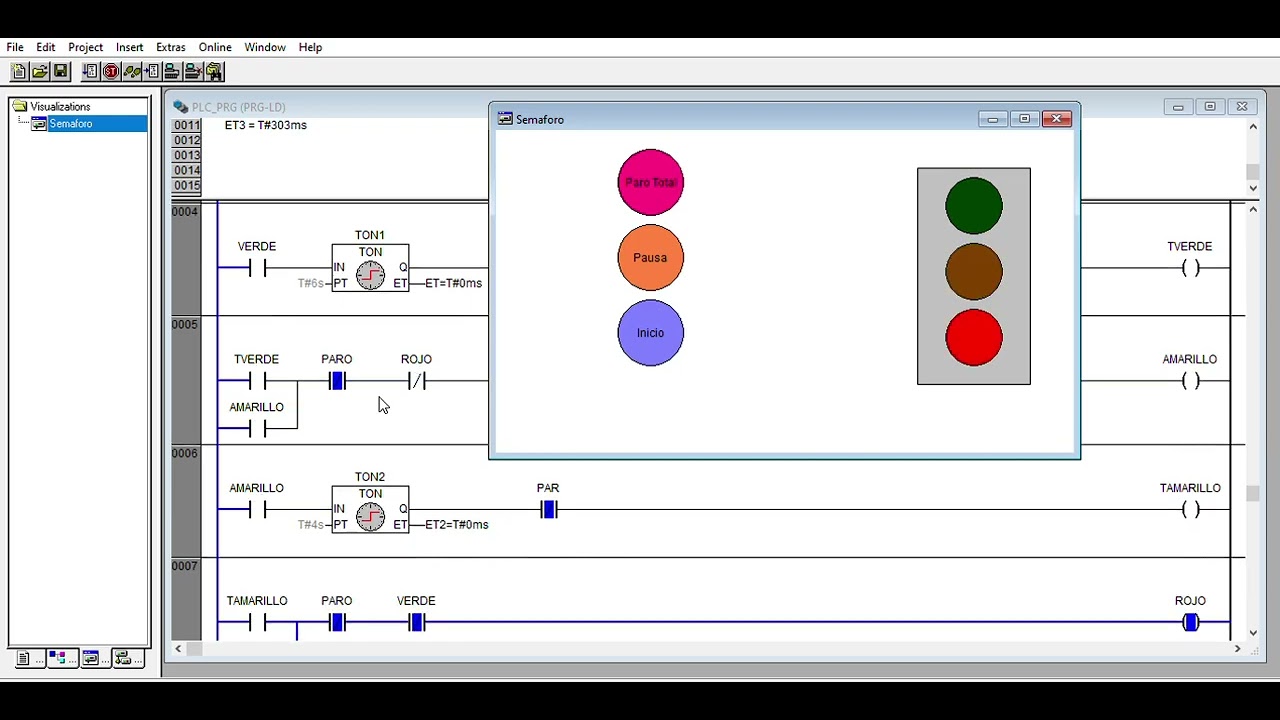This screenshot has height=720, width=1280.
Task: Open the Insert menu
Action: coord(129,47)
